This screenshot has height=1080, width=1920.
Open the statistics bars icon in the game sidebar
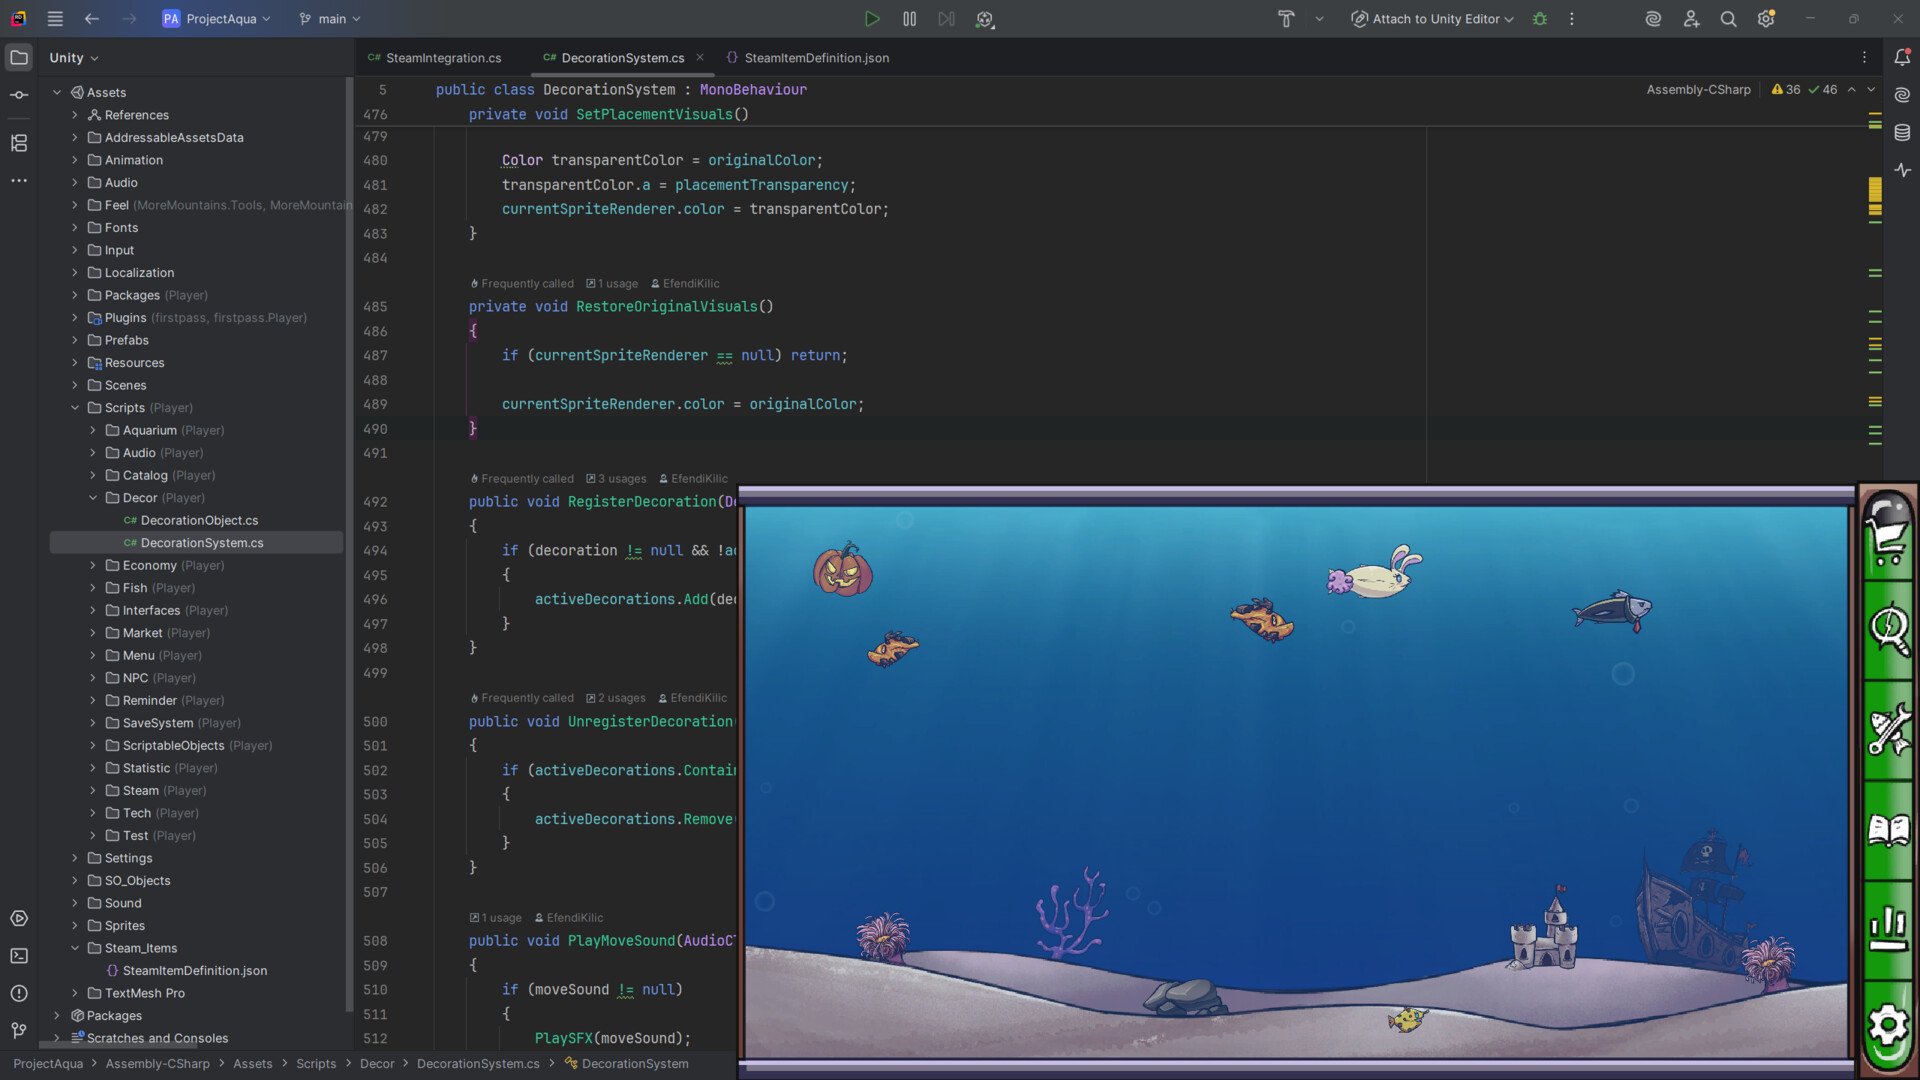point(1888,927)
